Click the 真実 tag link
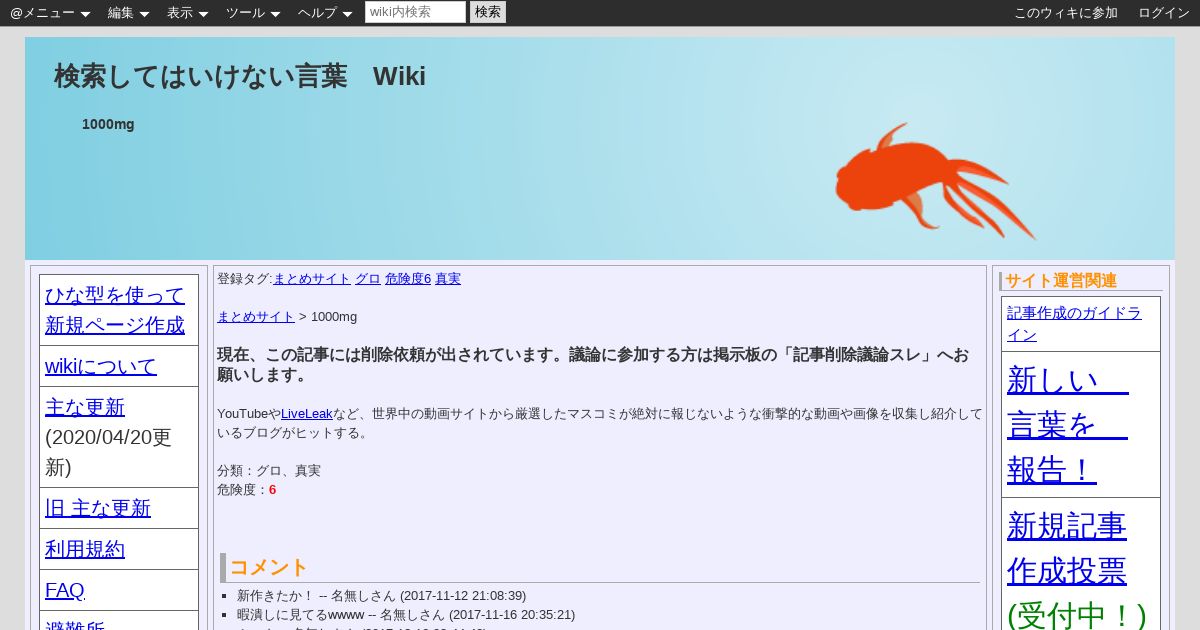This screenshot has width=1200, height=630. click(x=448, y=279)
